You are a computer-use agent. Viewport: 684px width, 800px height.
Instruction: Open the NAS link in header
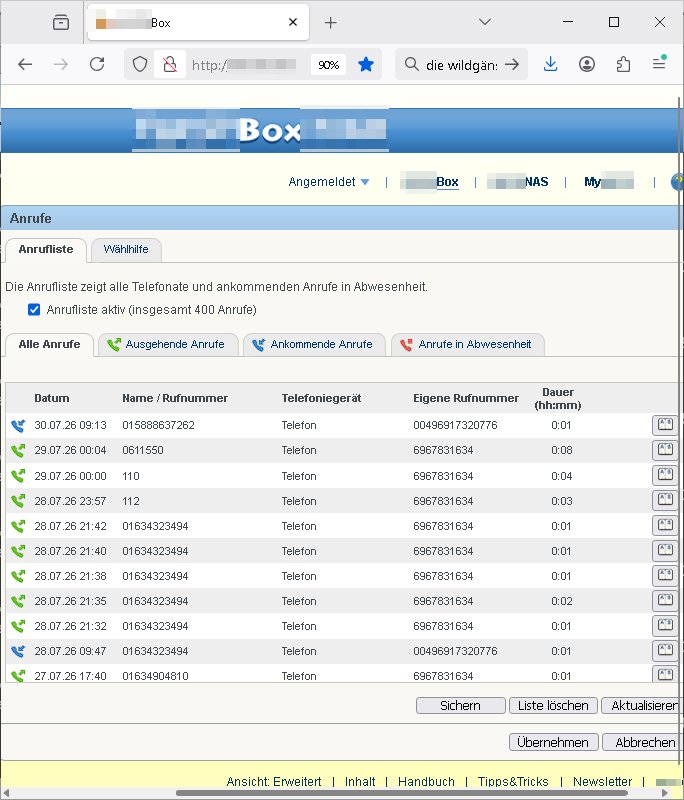tap(518, 182)
